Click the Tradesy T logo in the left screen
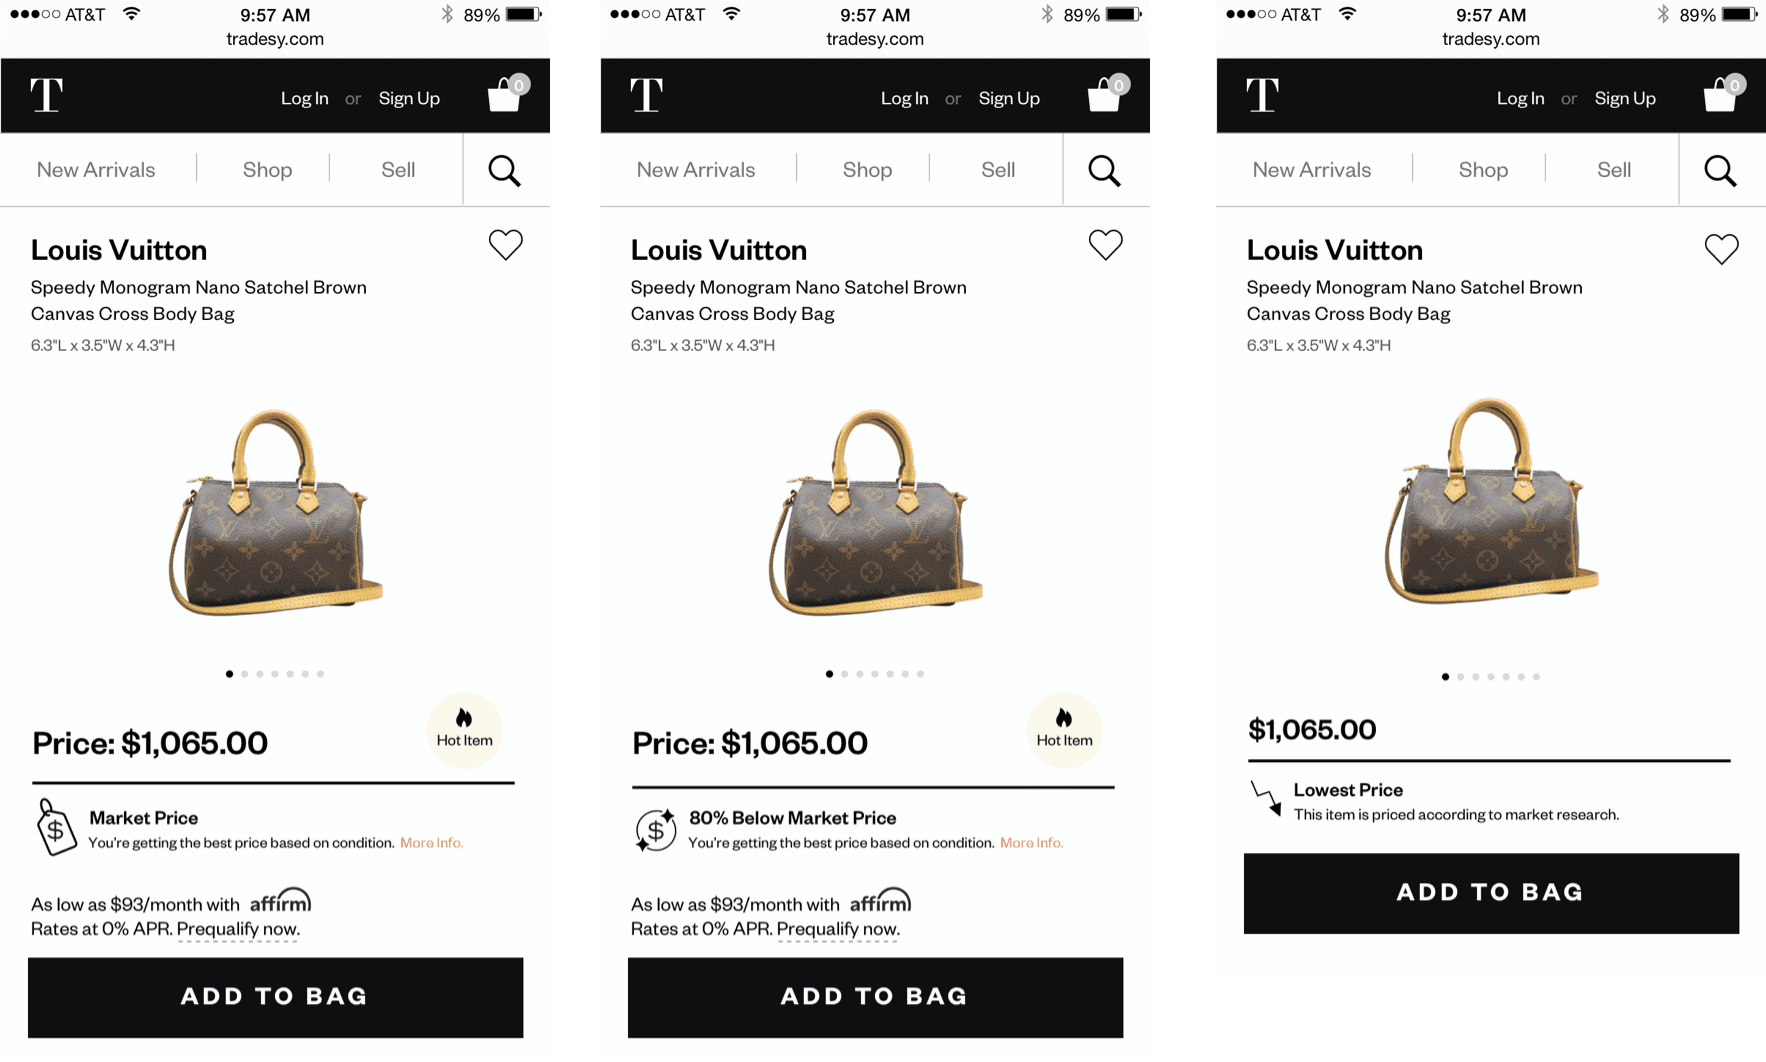This screenshot has height=1062, width=1766. (46, 96)
